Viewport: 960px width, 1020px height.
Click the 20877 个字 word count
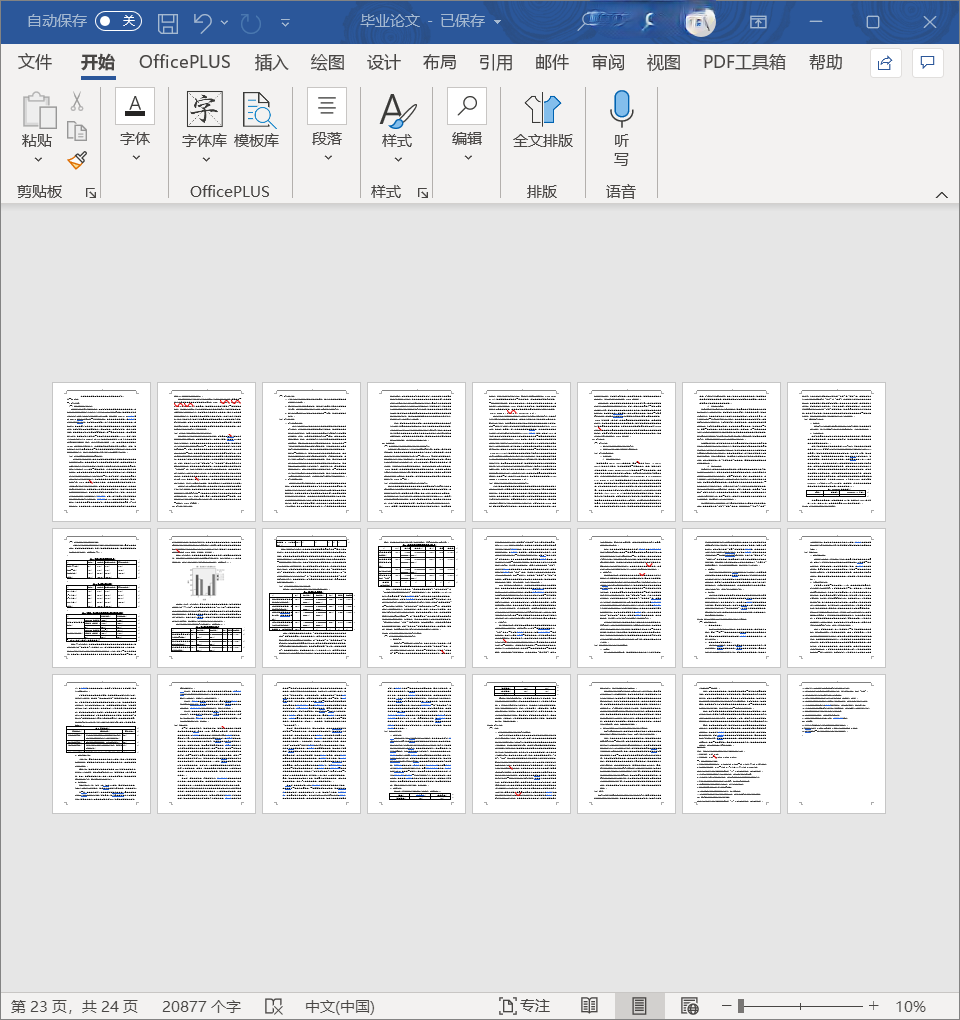[x=201, y=1006]
